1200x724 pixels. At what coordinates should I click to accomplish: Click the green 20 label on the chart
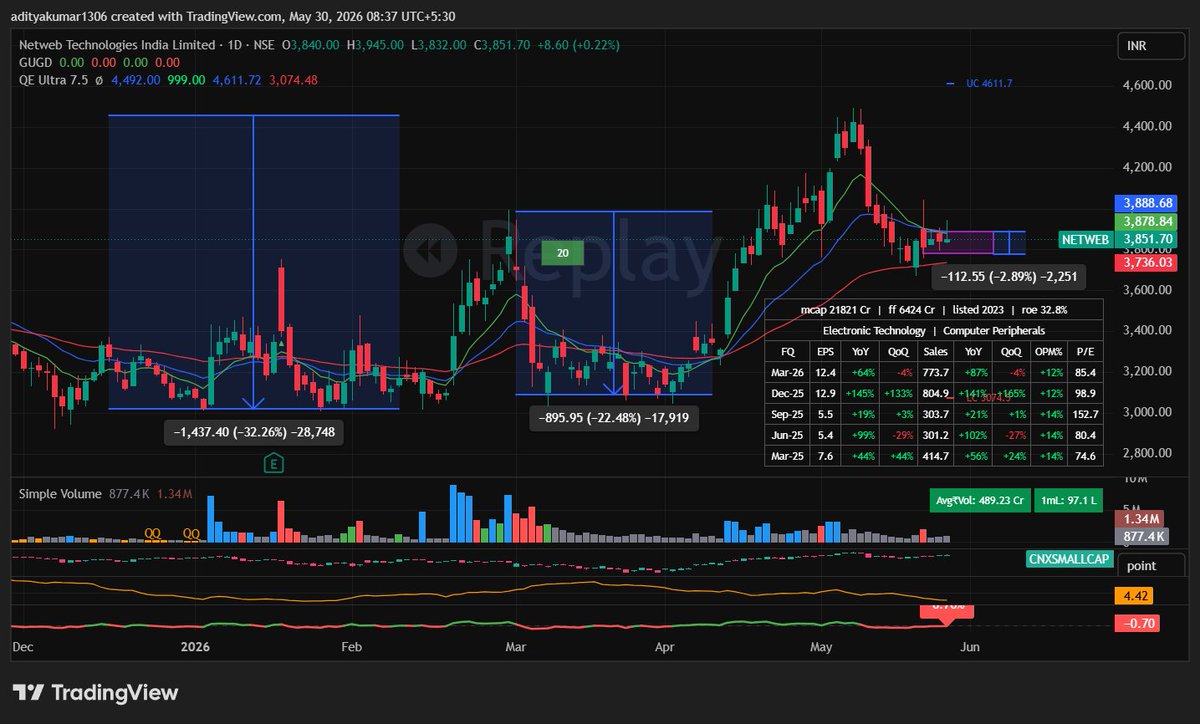pos(563,254)
